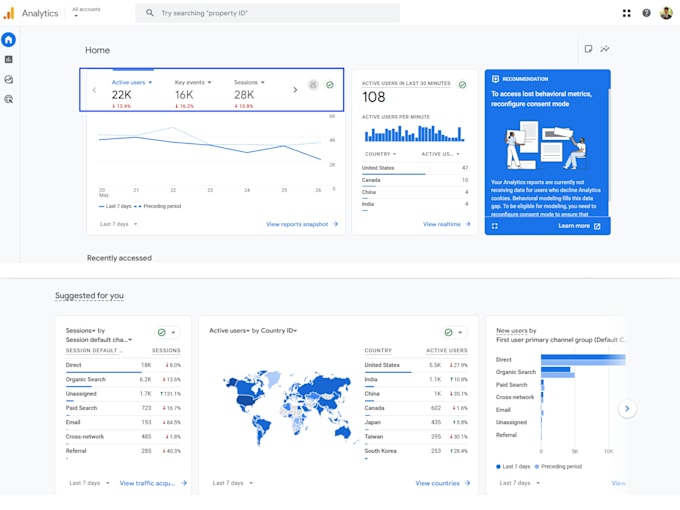
Task: Show next metrics with right chevron
Action: click(x=295, y=90)
